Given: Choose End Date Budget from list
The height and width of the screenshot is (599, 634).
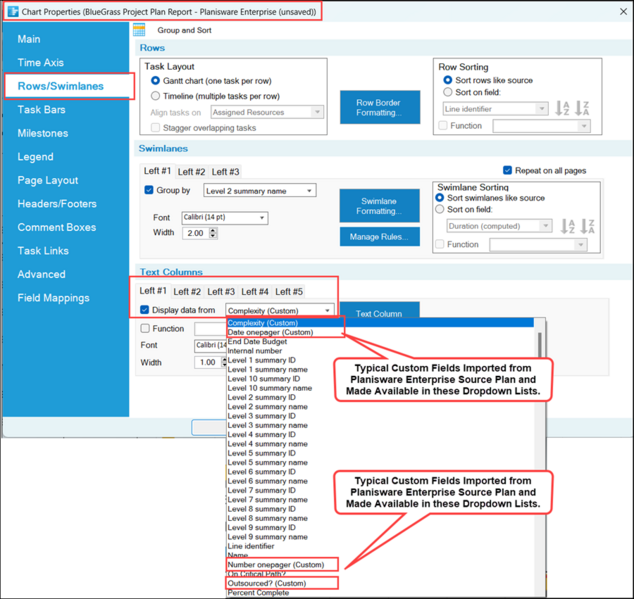Looking at the screenshot, I should coord(257,341).
